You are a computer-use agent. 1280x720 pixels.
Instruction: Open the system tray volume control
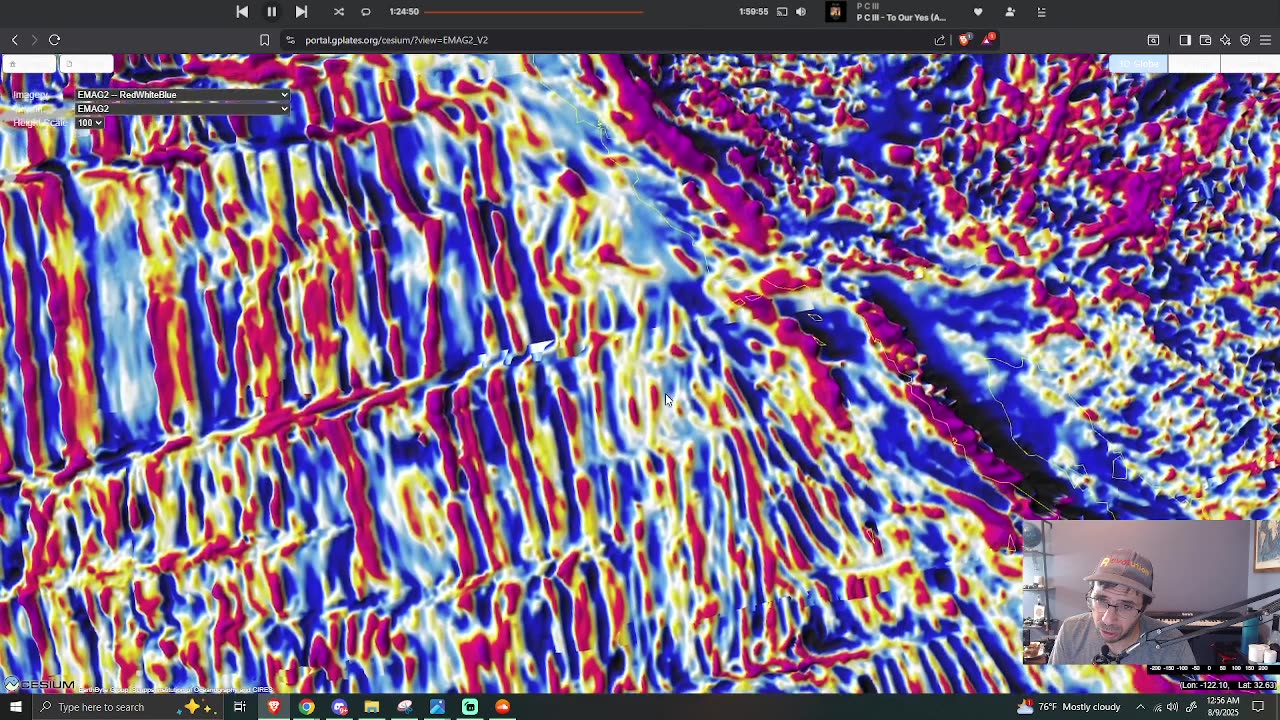pyautogui.click(x=1172, y=707)
